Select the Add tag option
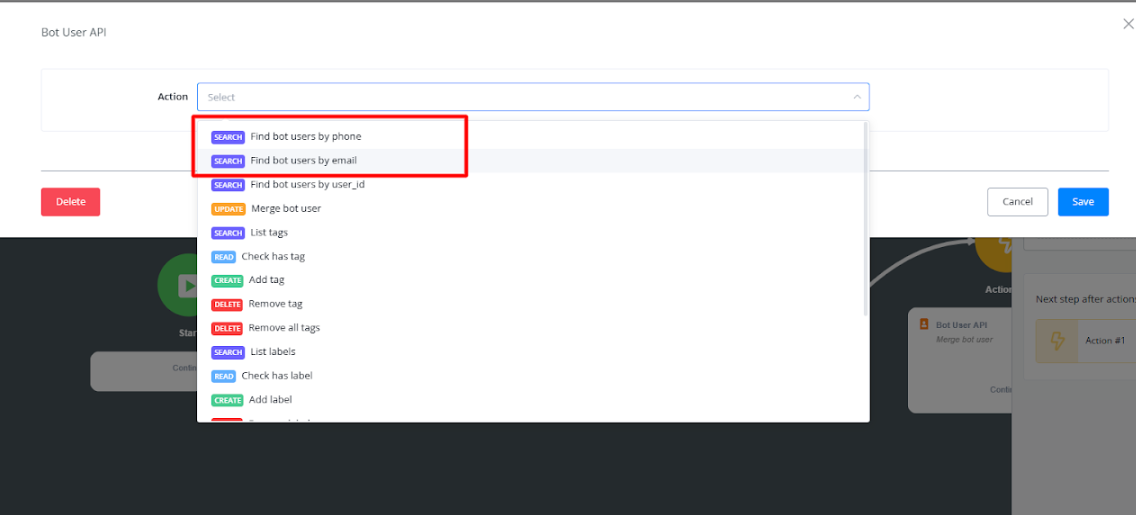This screenshot has width=1136, height=515. pyautogui.click(x=266, y=281)
